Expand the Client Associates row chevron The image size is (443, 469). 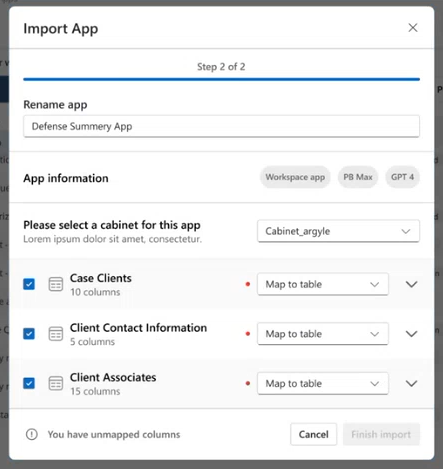411,383
